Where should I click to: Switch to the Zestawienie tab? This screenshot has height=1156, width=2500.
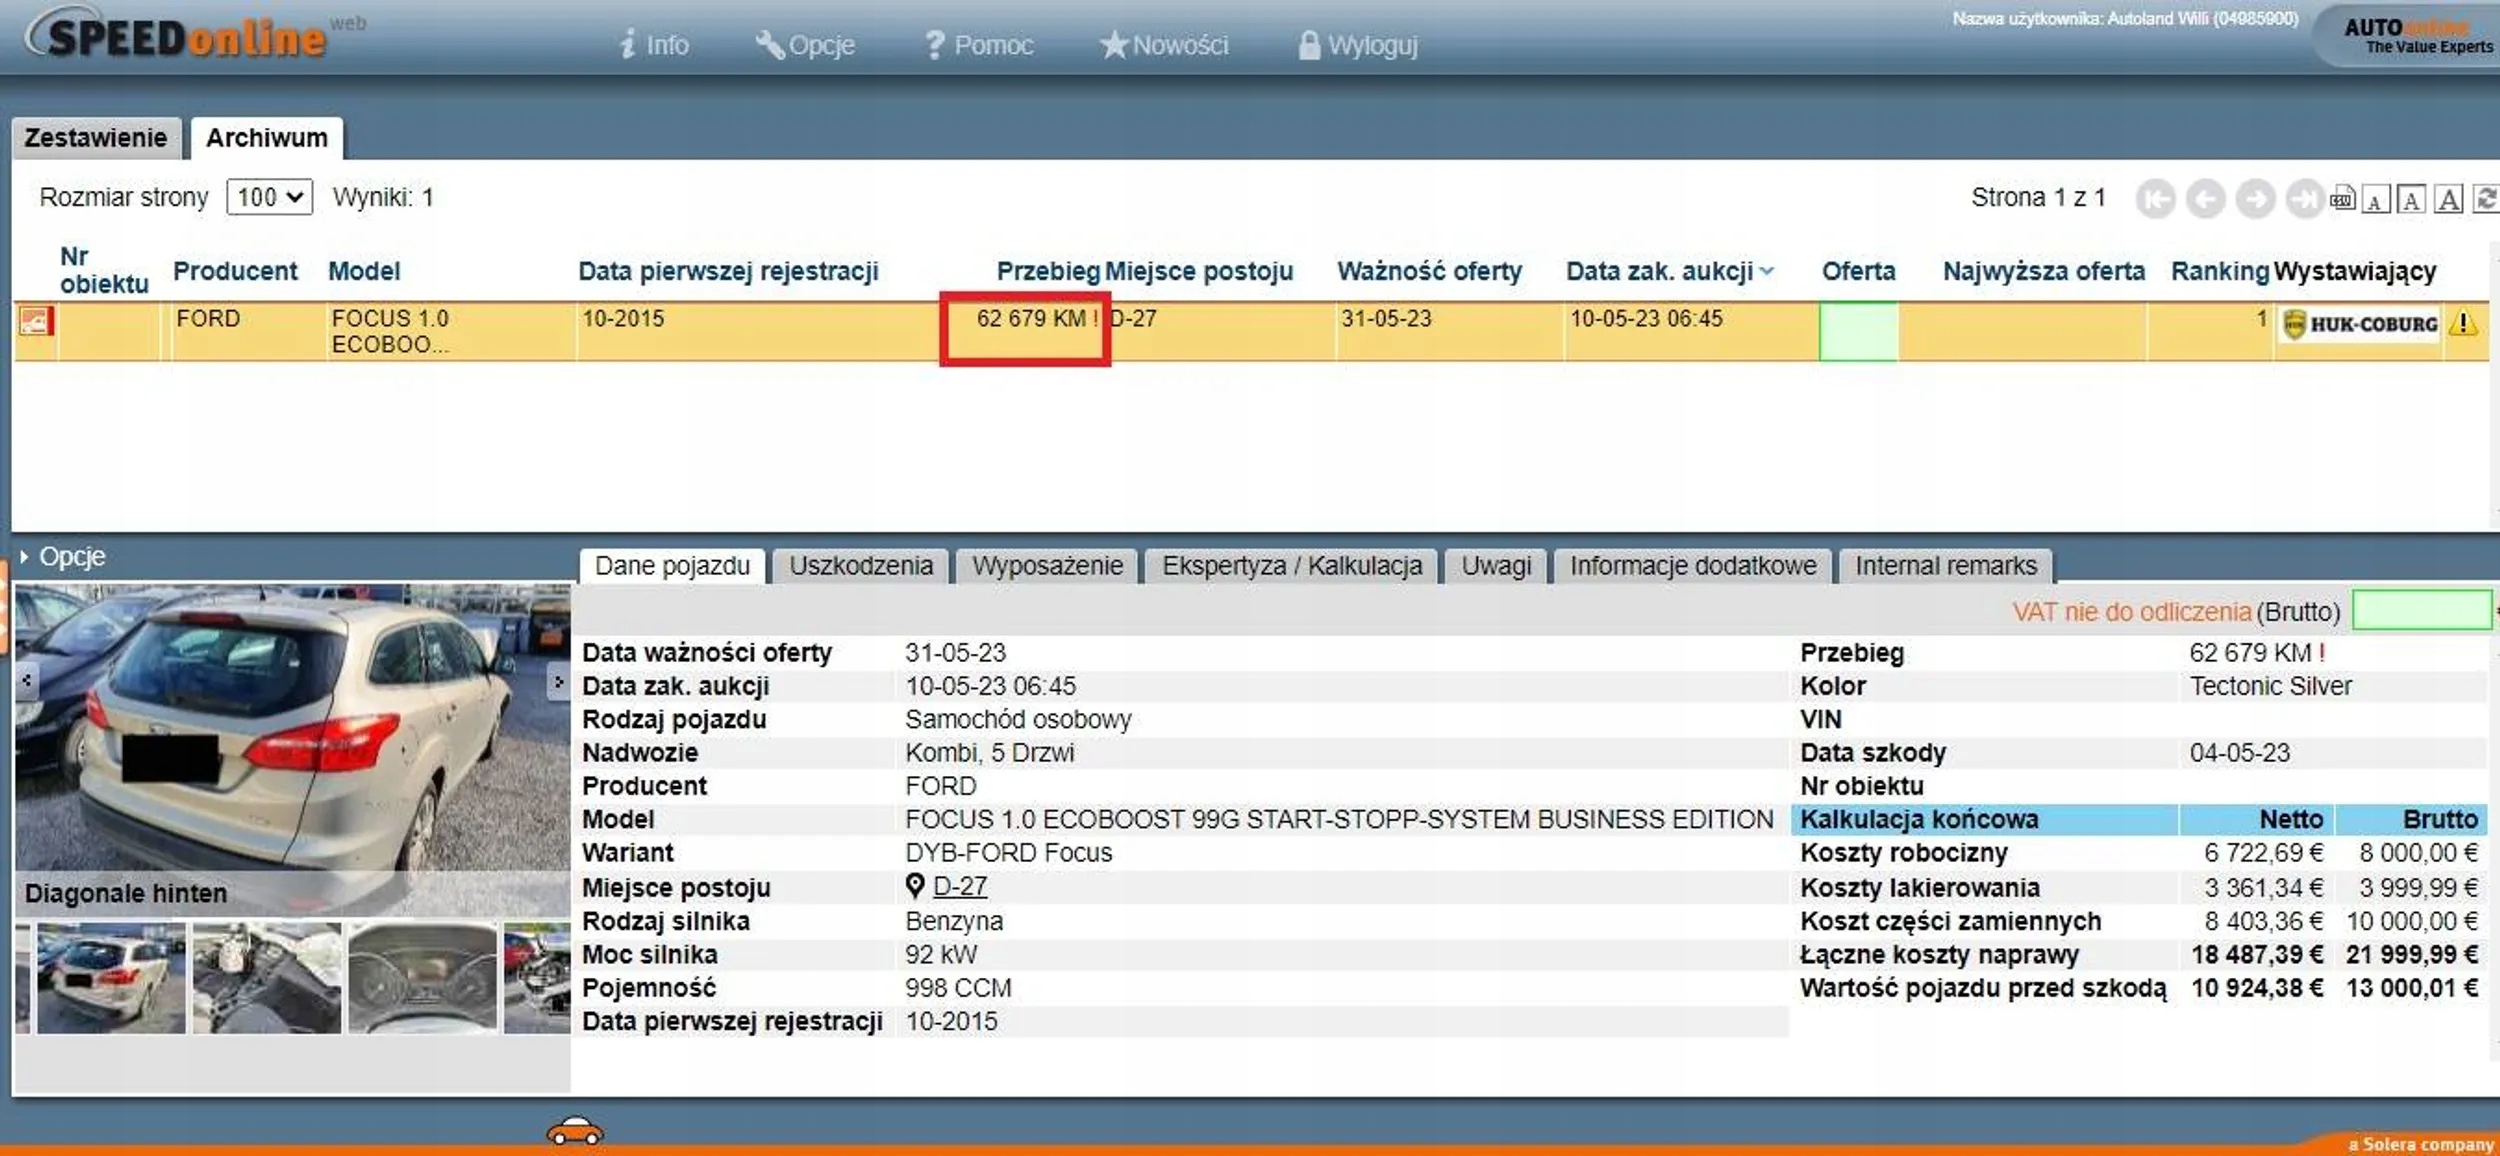click(x=96, y=138)
